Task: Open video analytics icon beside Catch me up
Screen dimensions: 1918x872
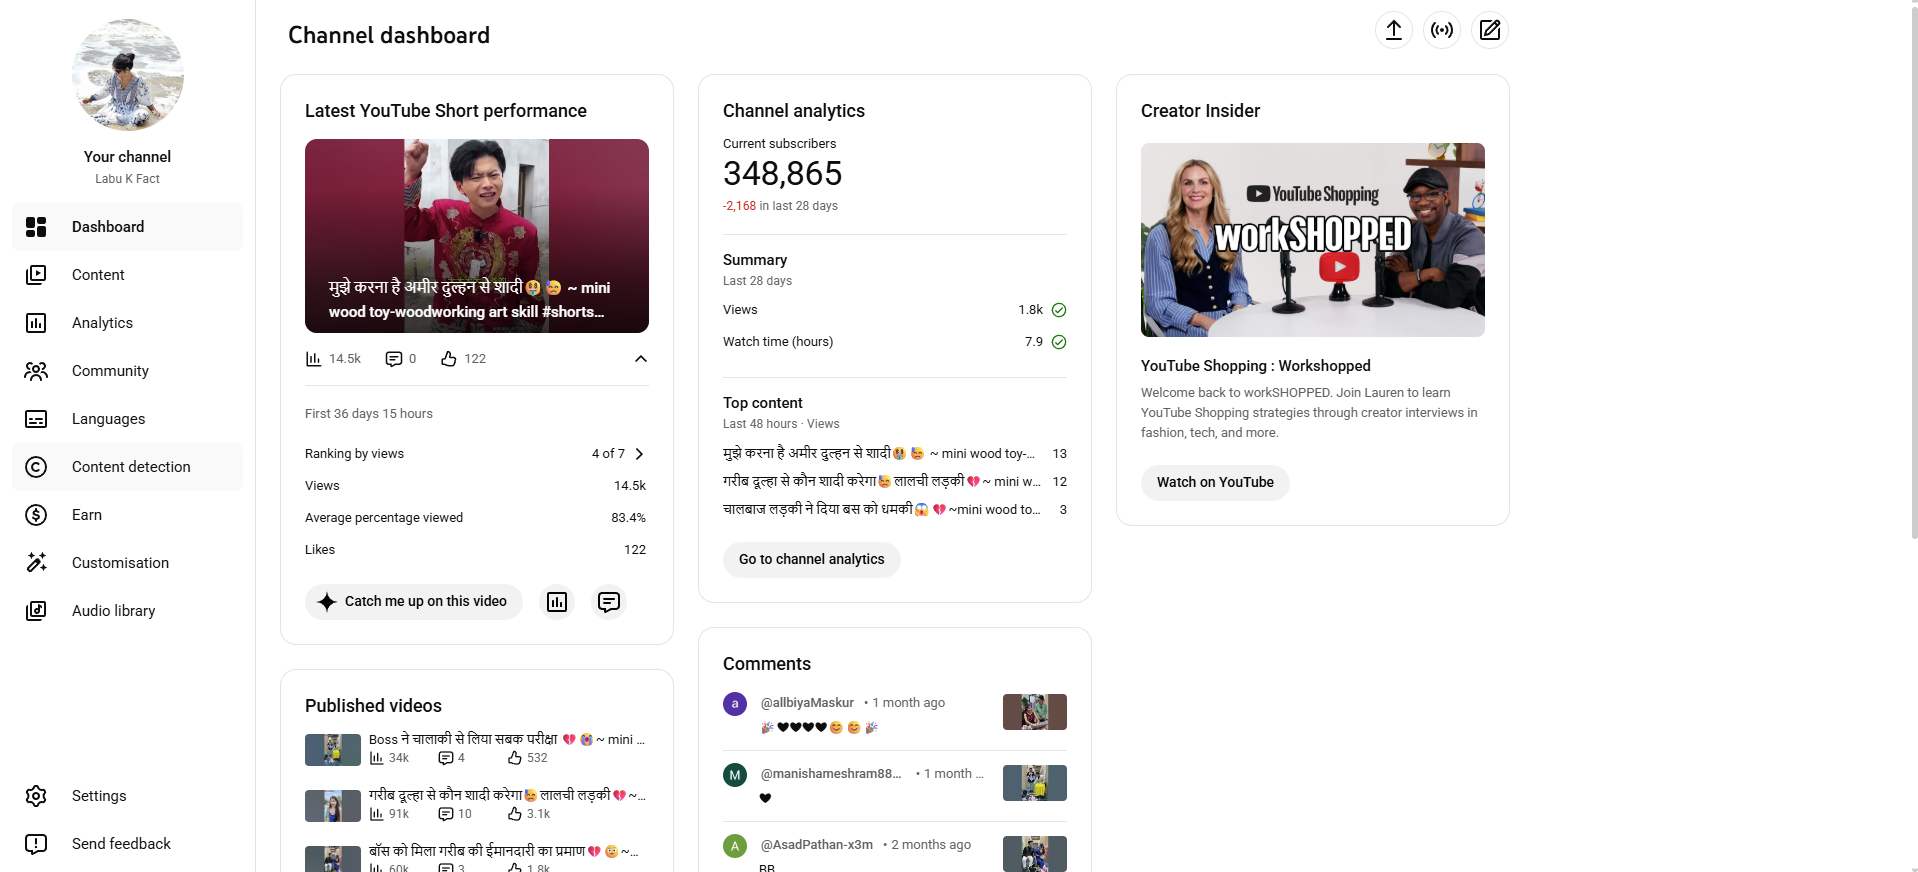Action: click(557, 602)
